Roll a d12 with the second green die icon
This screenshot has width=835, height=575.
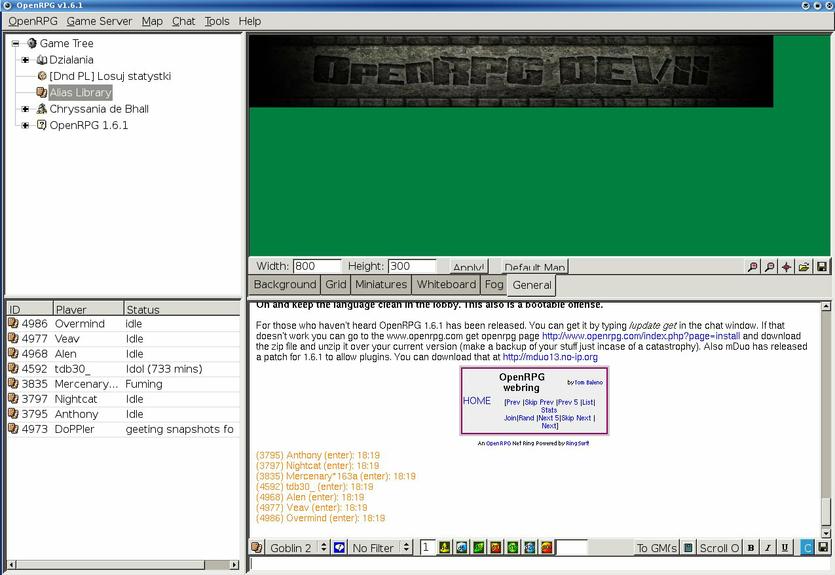point(513,547)
